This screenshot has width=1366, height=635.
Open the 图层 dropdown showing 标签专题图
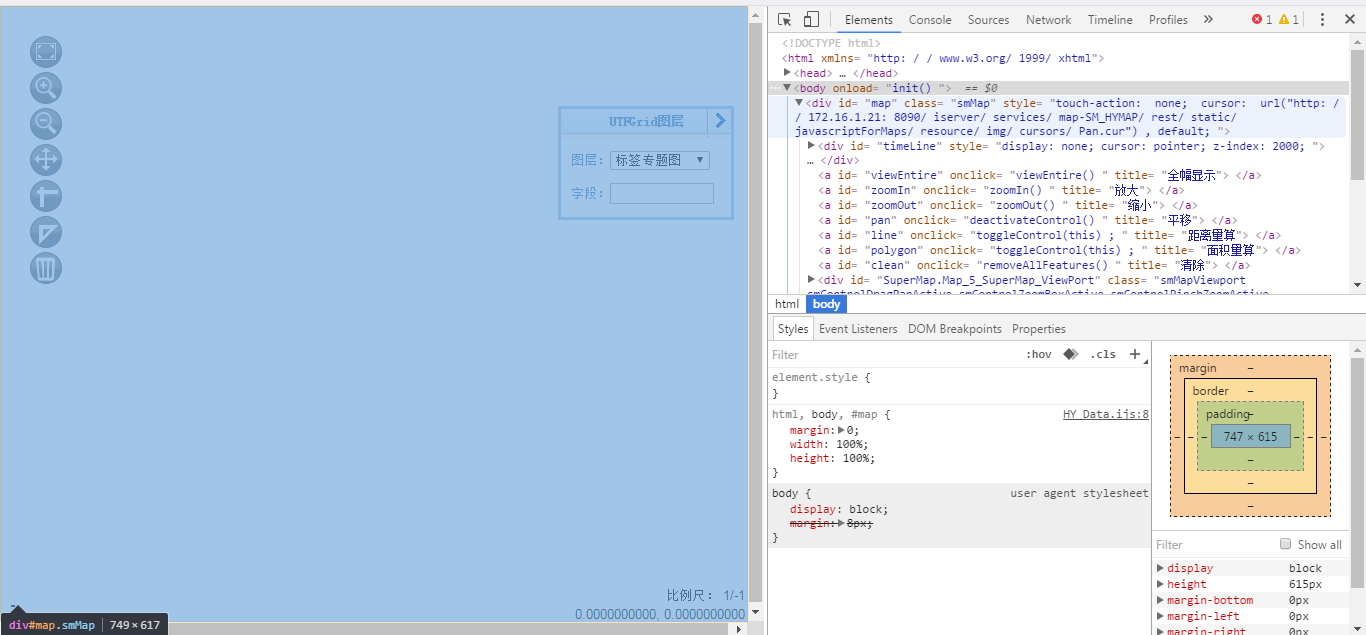(660, 160)
